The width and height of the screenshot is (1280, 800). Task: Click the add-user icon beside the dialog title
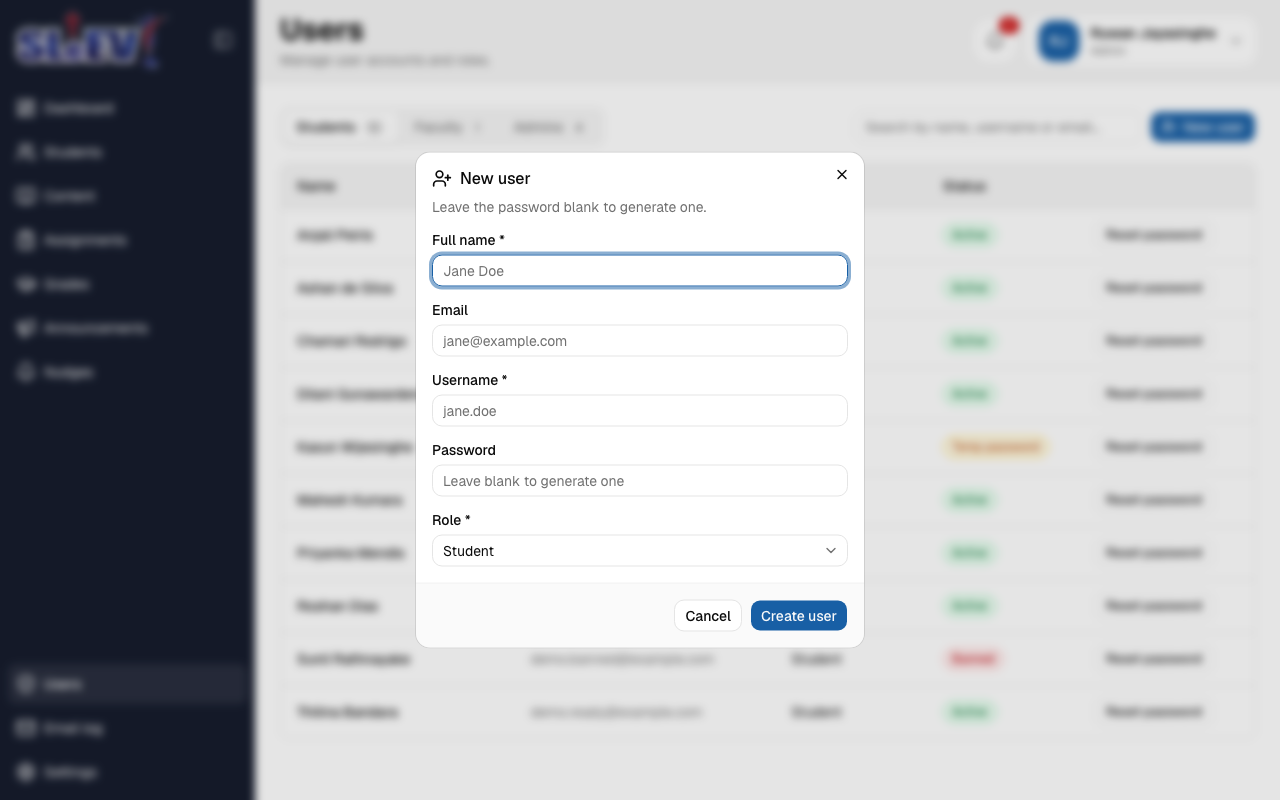coord(442,179)
